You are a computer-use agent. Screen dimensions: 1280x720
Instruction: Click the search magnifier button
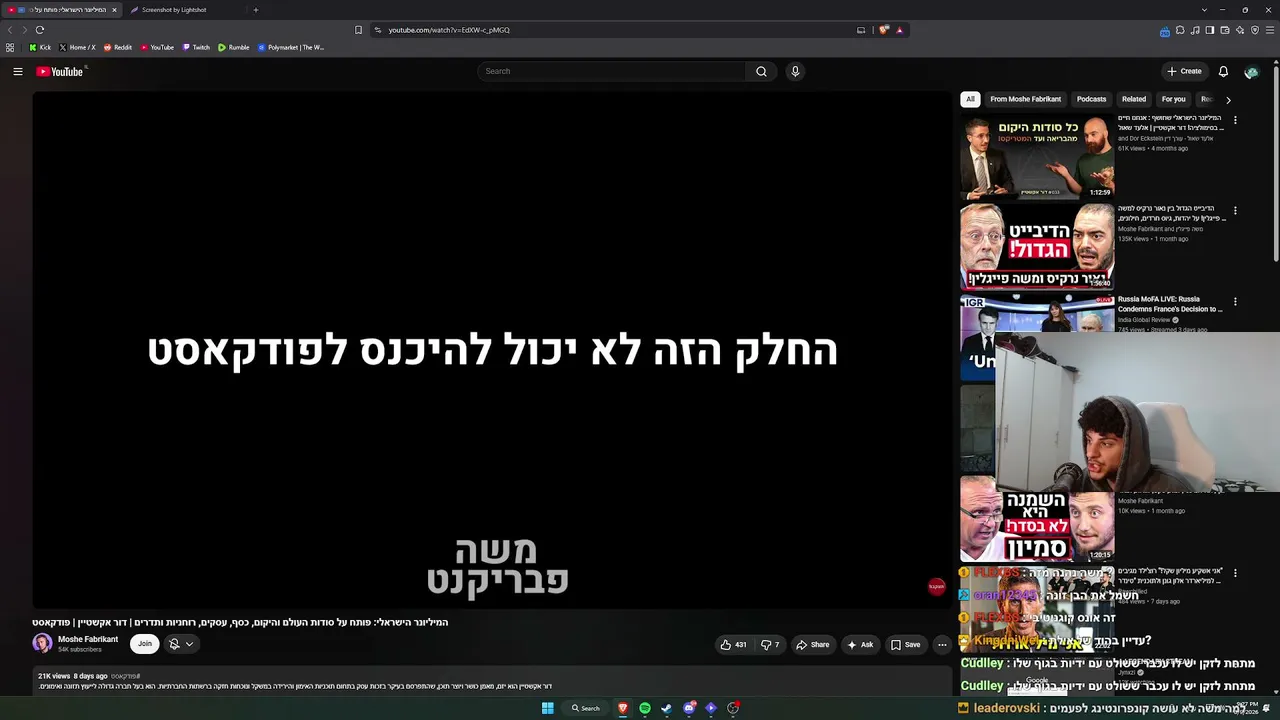click(761, 71)
